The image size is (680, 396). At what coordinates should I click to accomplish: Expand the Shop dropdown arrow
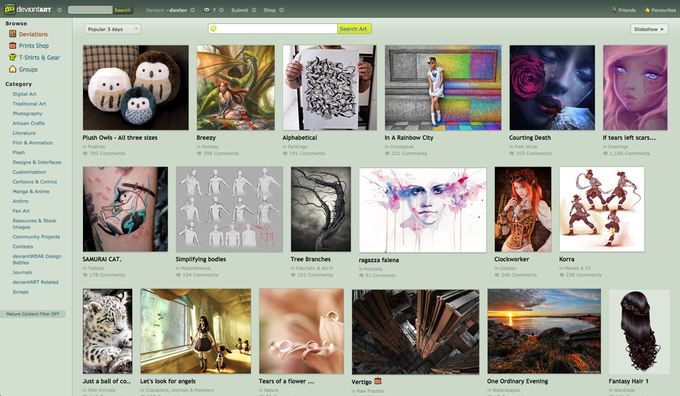281,10
